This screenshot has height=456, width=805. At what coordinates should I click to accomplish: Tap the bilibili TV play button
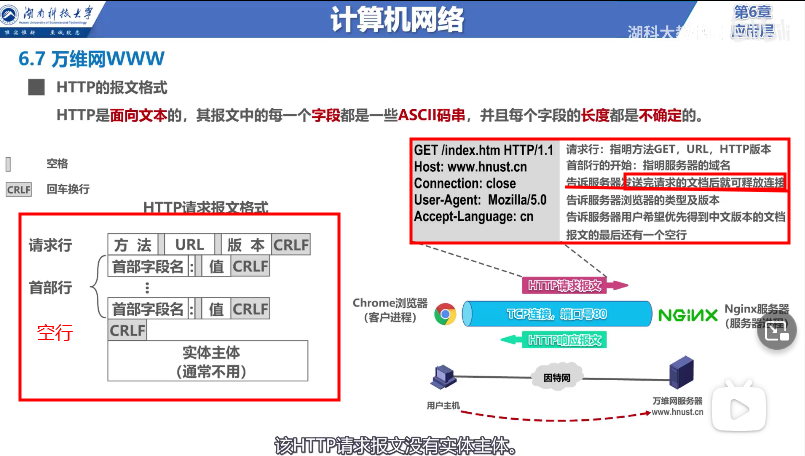(739, 408)
